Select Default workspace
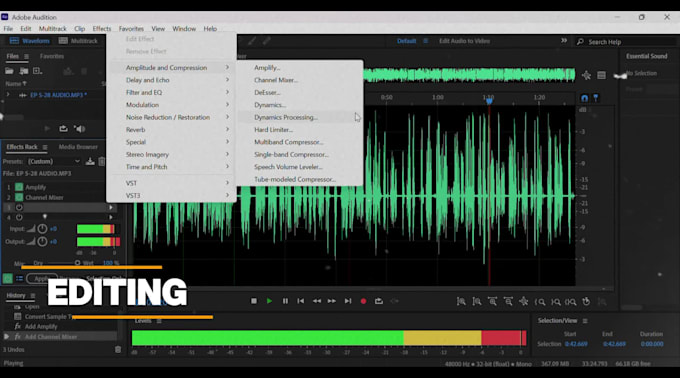The height and width of the screenshot is (378, 680). click(x=406, y=41)
